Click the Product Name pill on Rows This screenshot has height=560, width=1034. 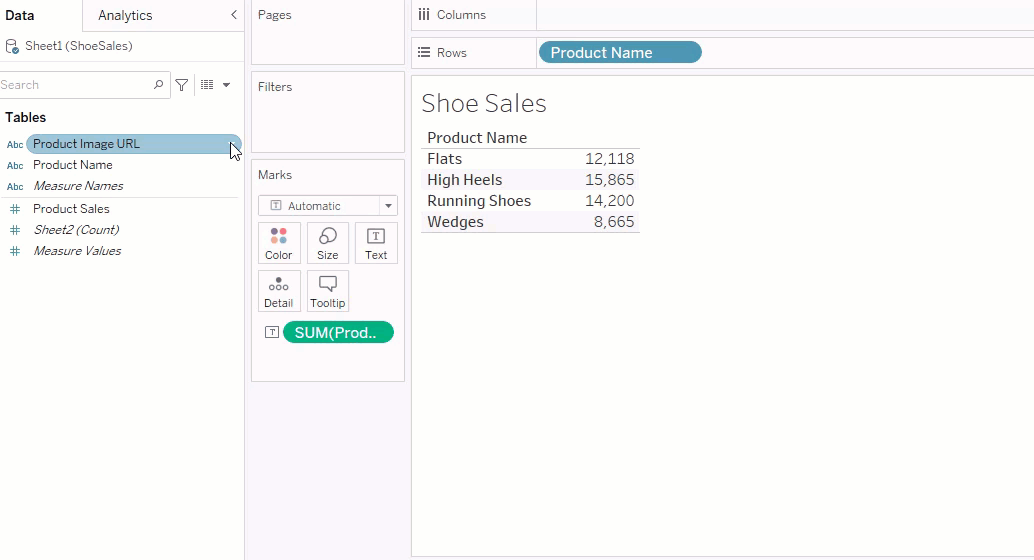point(620,53)
